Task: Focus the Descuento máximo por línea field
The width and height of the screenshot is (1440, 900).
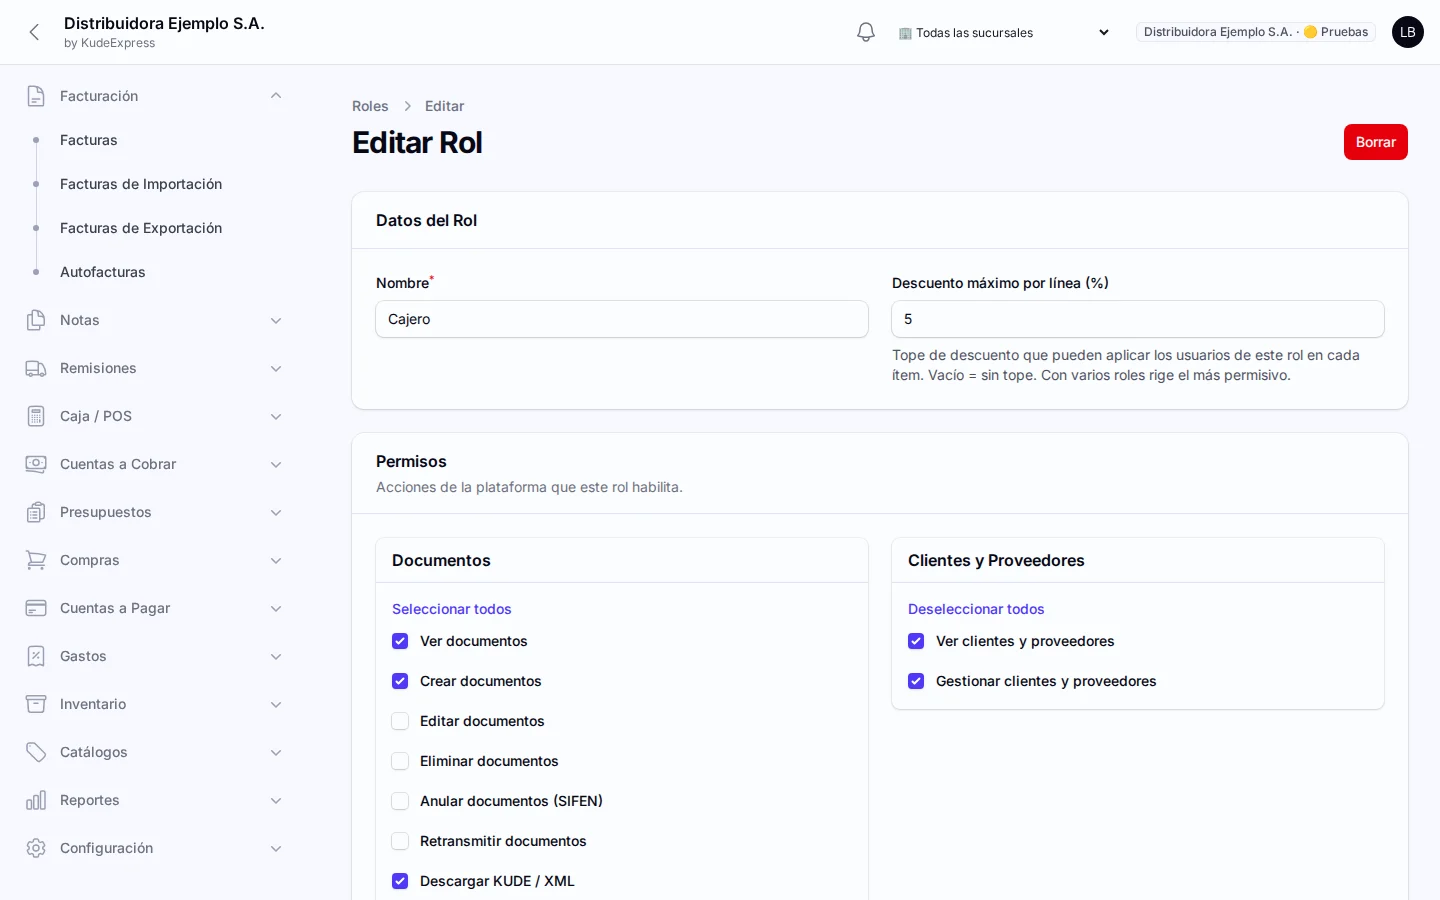Action: pyautogui.click(x=1138, y=319)
